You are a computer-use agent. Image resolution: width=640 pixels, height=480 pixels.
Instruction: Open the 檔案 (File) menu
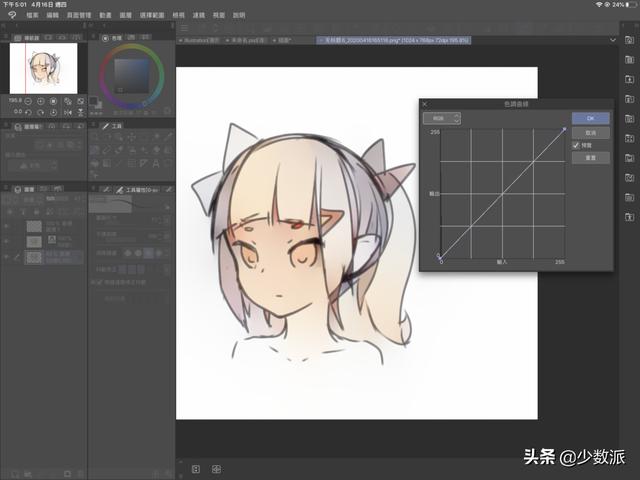(32, 15)
